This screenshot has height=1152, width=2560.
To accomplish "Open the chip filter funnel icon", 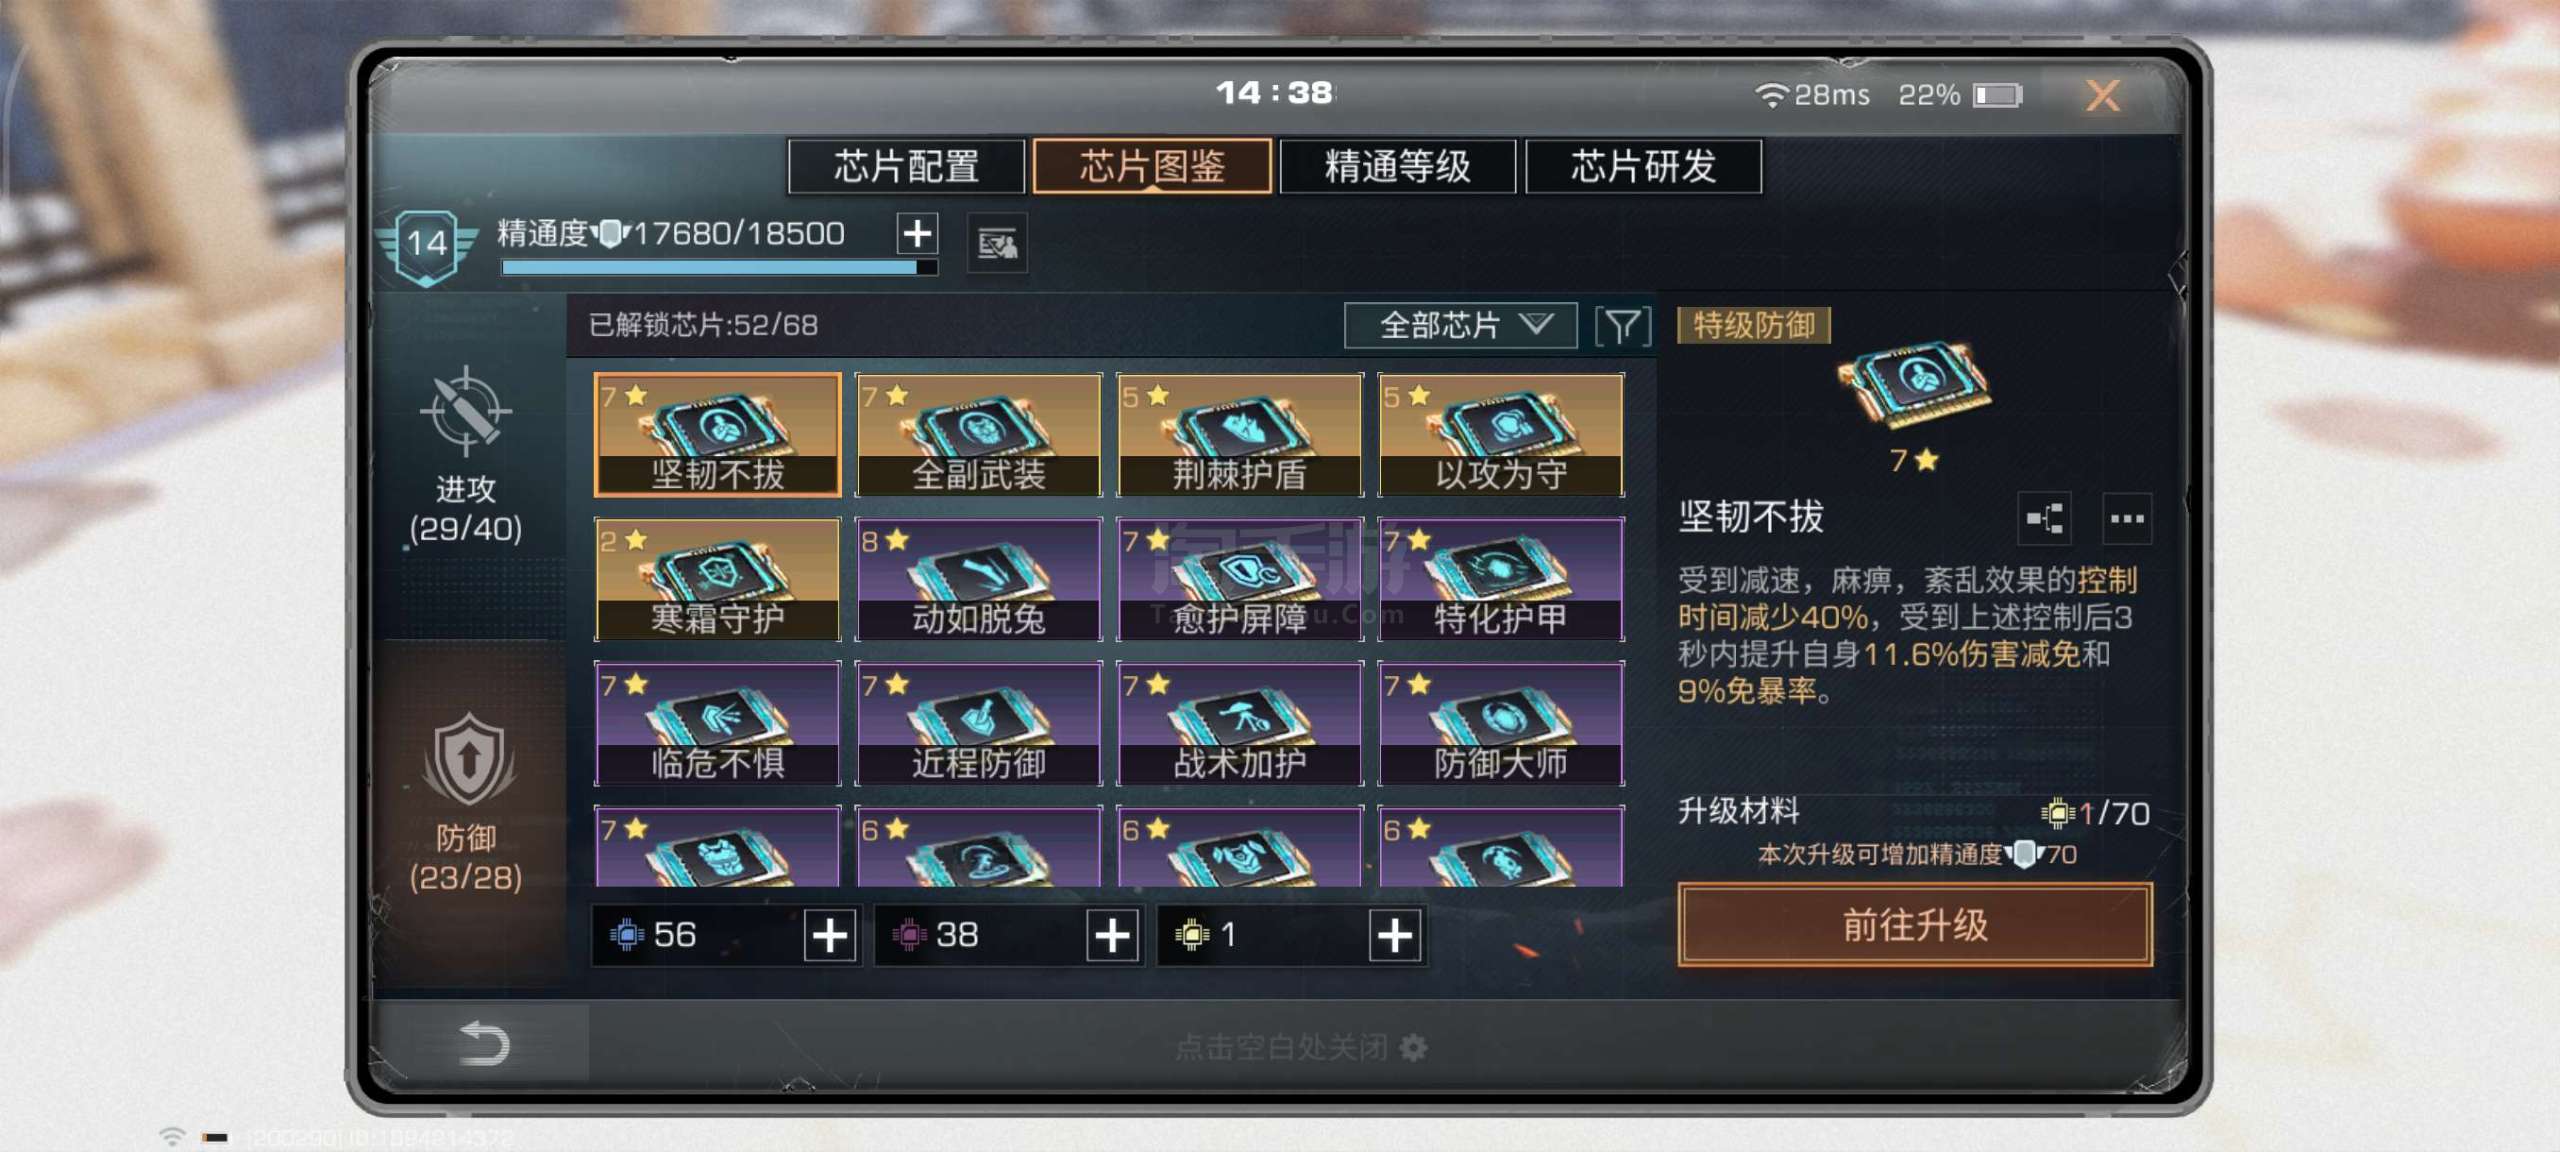I will (x=1622, y=325).
